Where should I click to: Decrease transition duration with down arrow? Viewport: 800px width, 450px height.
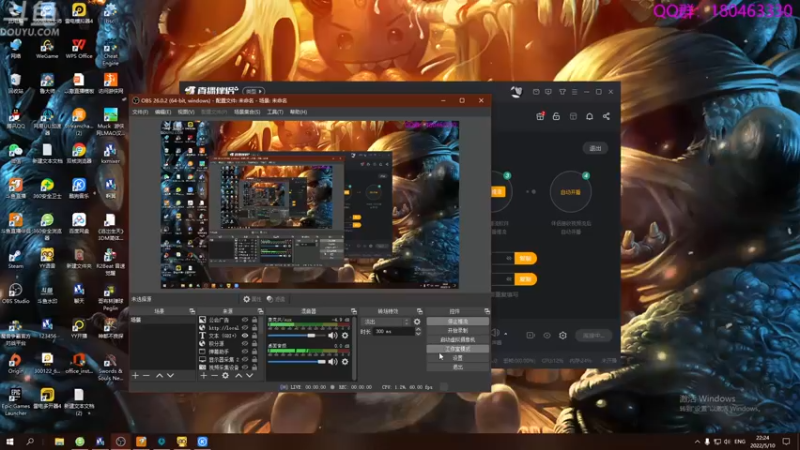coord(418,334)
